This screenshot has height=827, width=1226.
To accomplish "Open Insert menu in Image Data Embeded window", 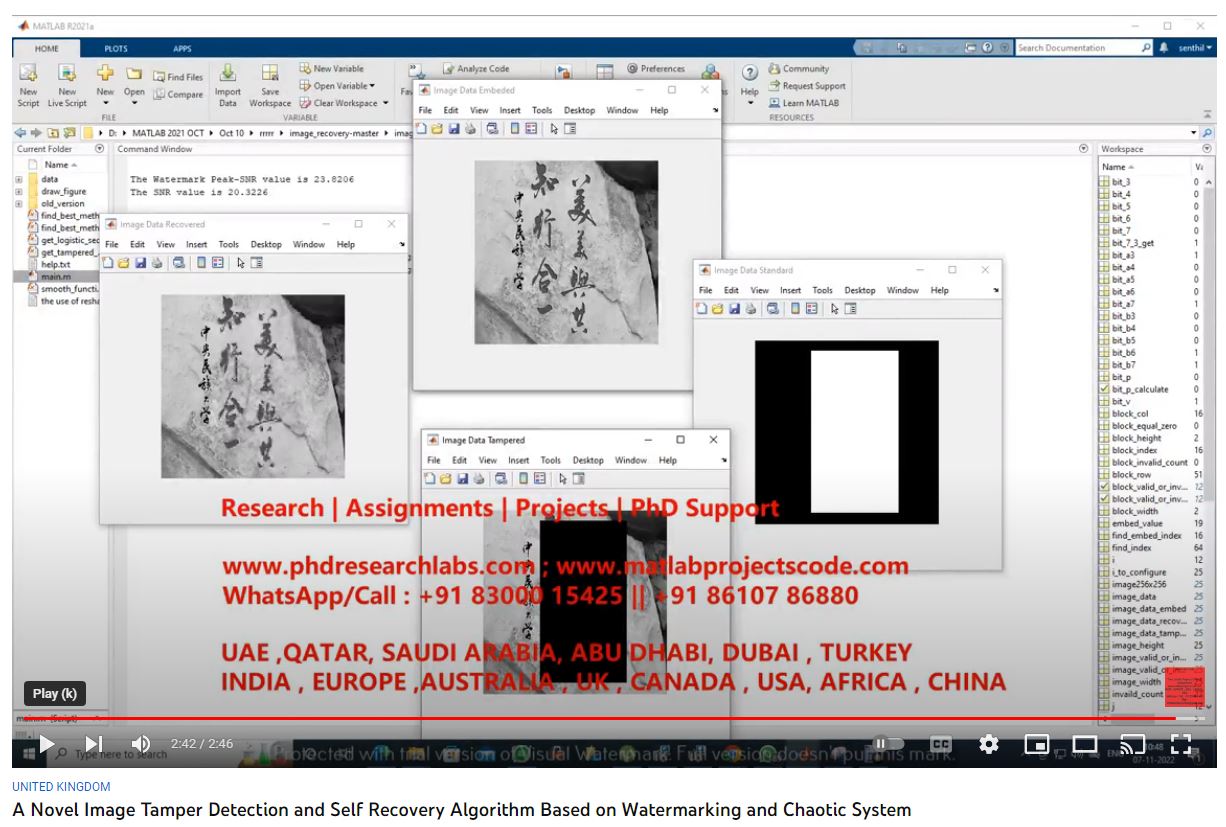I will 510,110.
